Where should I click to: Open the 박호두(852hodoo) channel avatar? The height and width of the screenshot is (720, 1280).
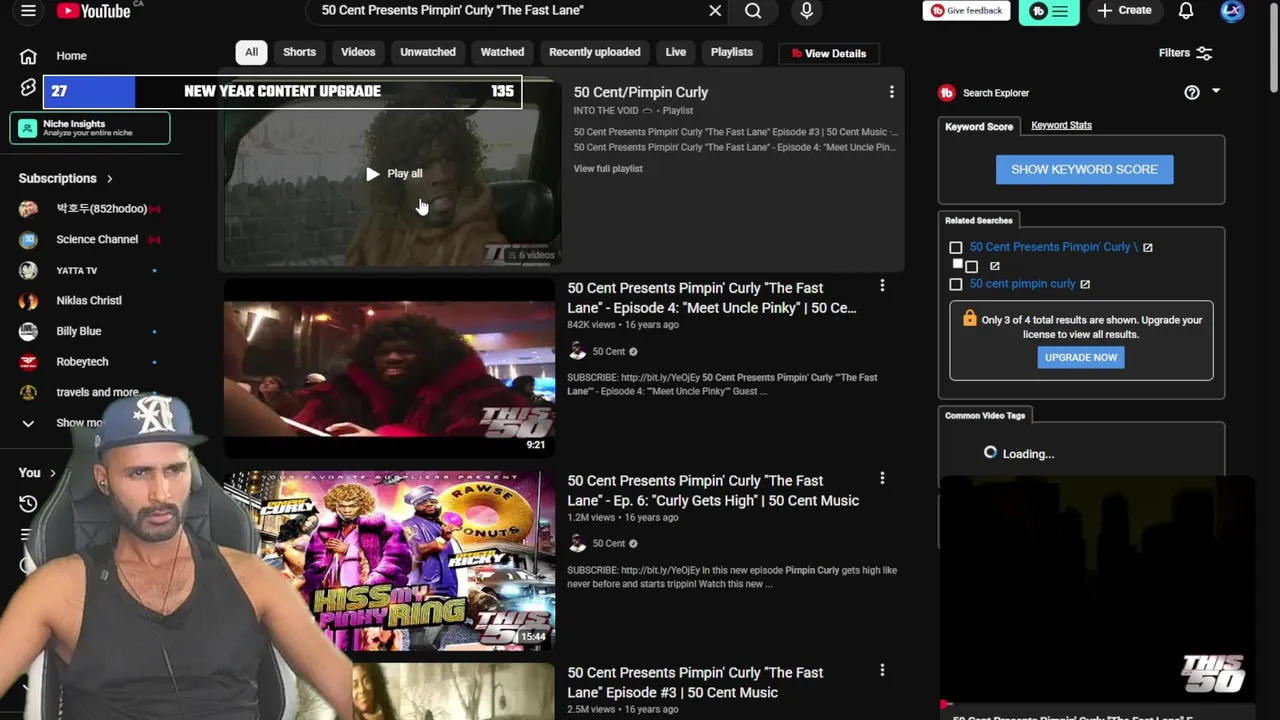click(28, 209)
